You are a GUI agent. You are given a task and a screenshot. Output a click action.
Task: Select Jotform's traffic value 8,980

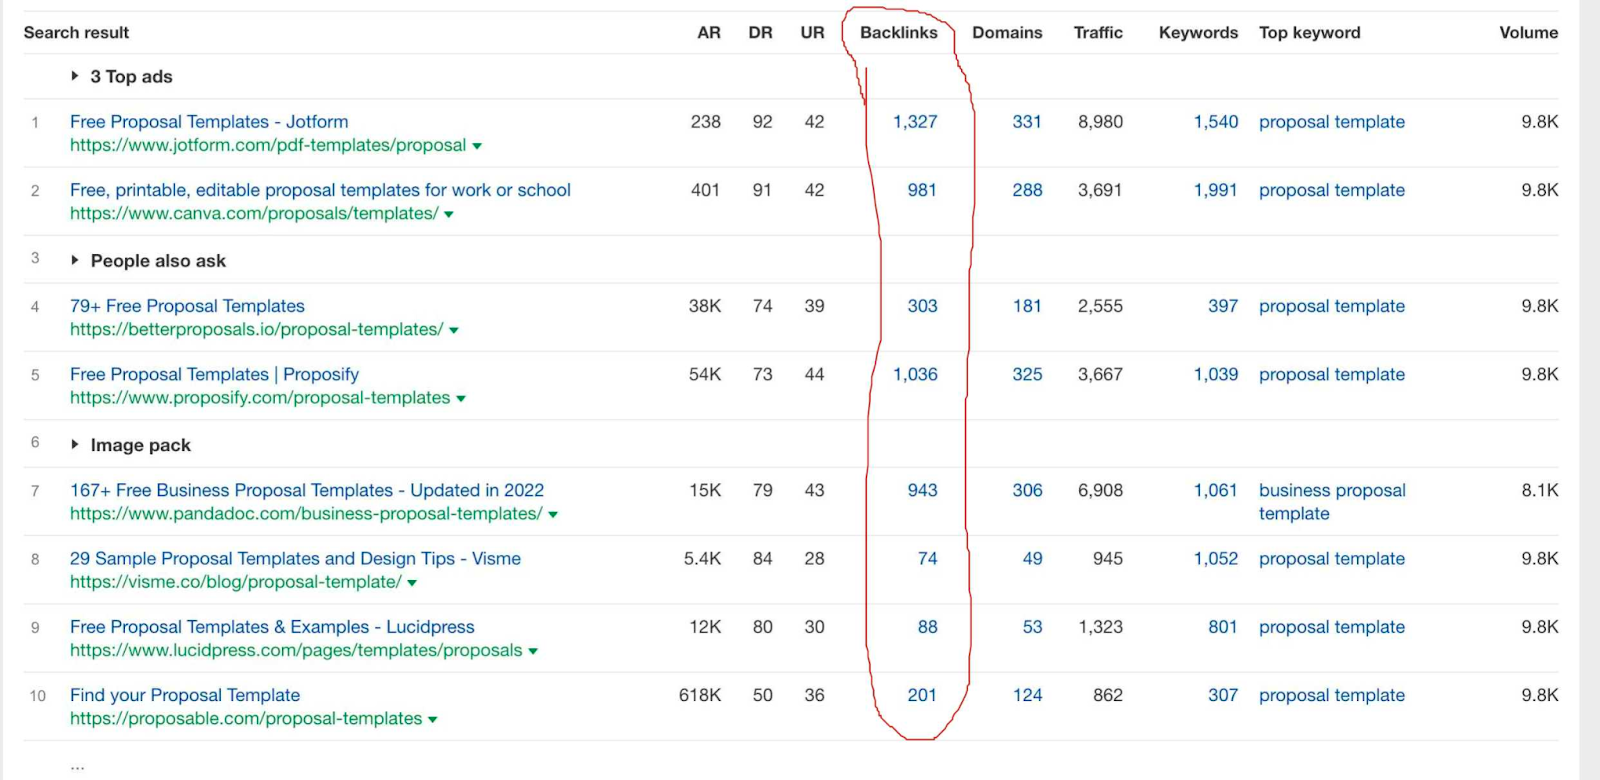pos(1100,121)
